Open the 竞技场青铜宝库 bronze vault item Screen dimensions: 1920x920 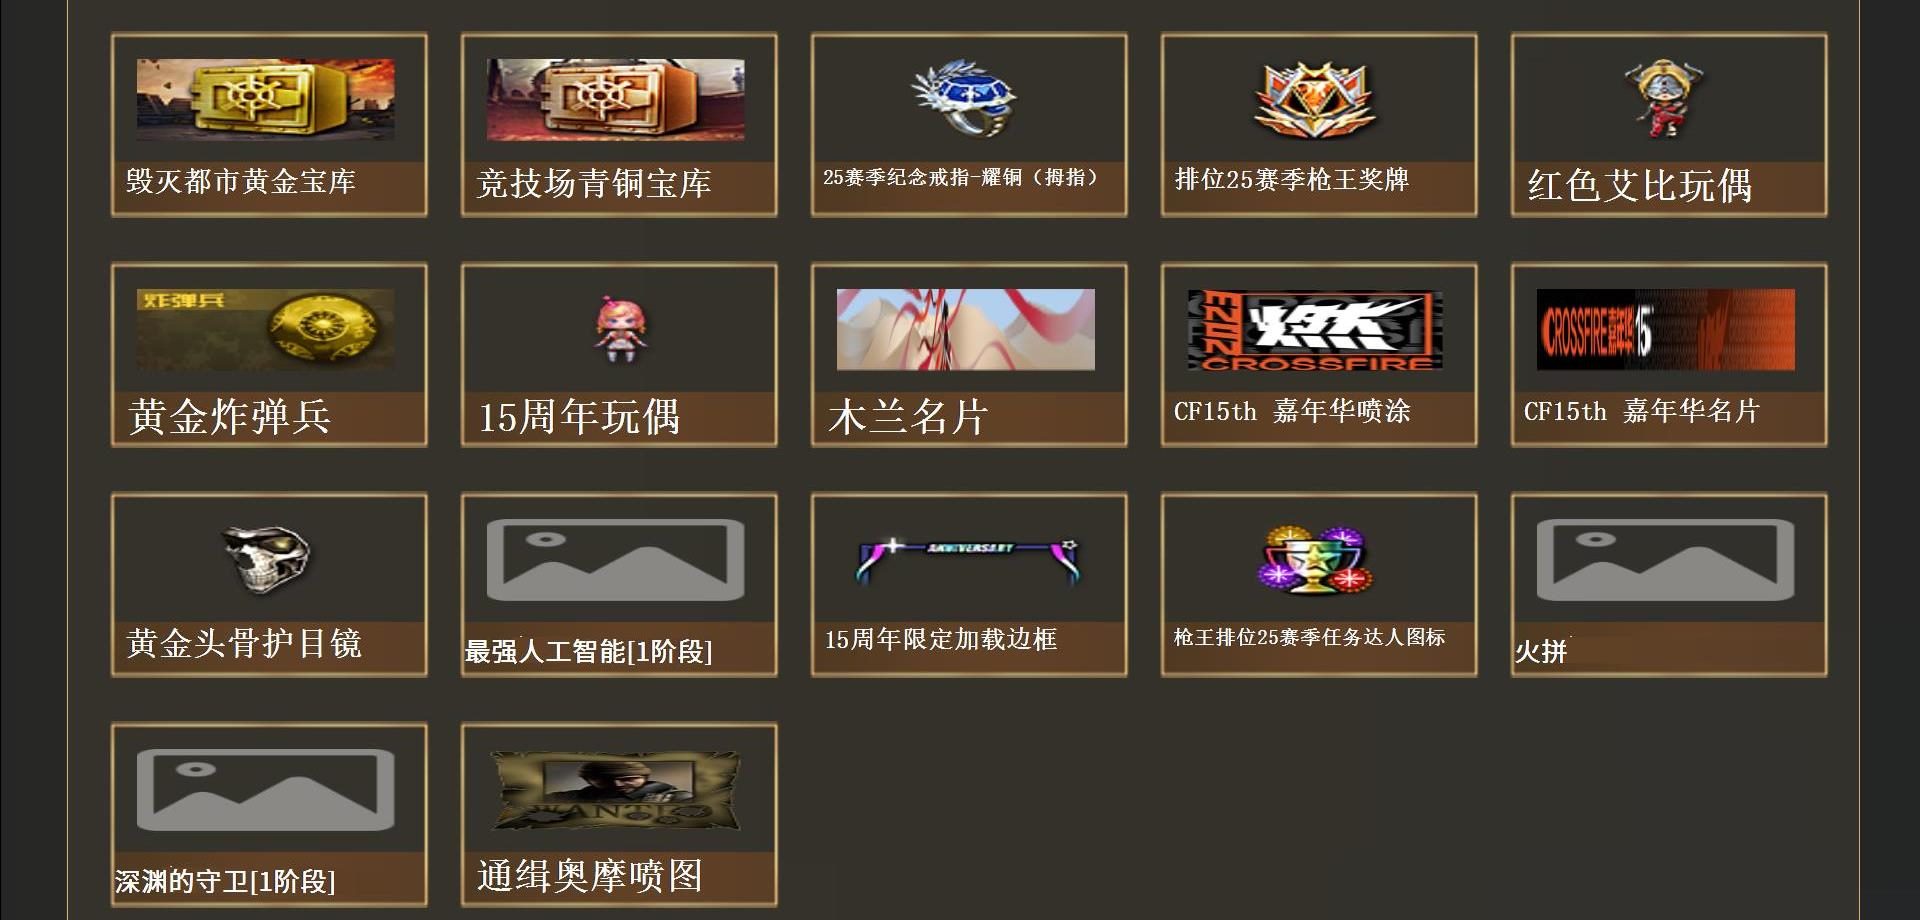(x=616, y=99)
